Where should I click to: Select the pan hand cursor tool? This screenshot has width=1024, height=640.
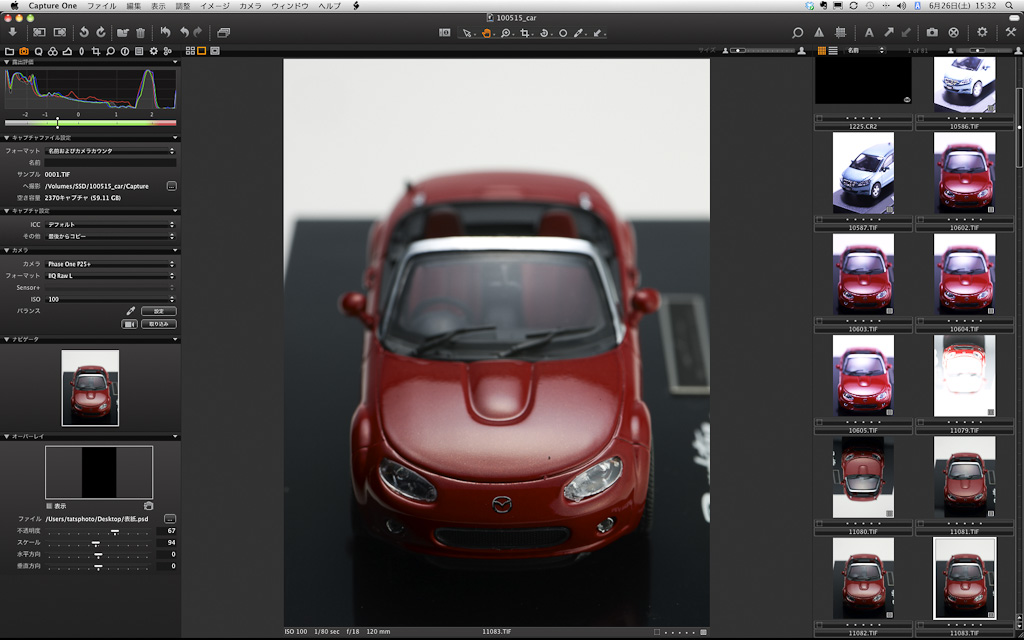[x=487, y=33]
